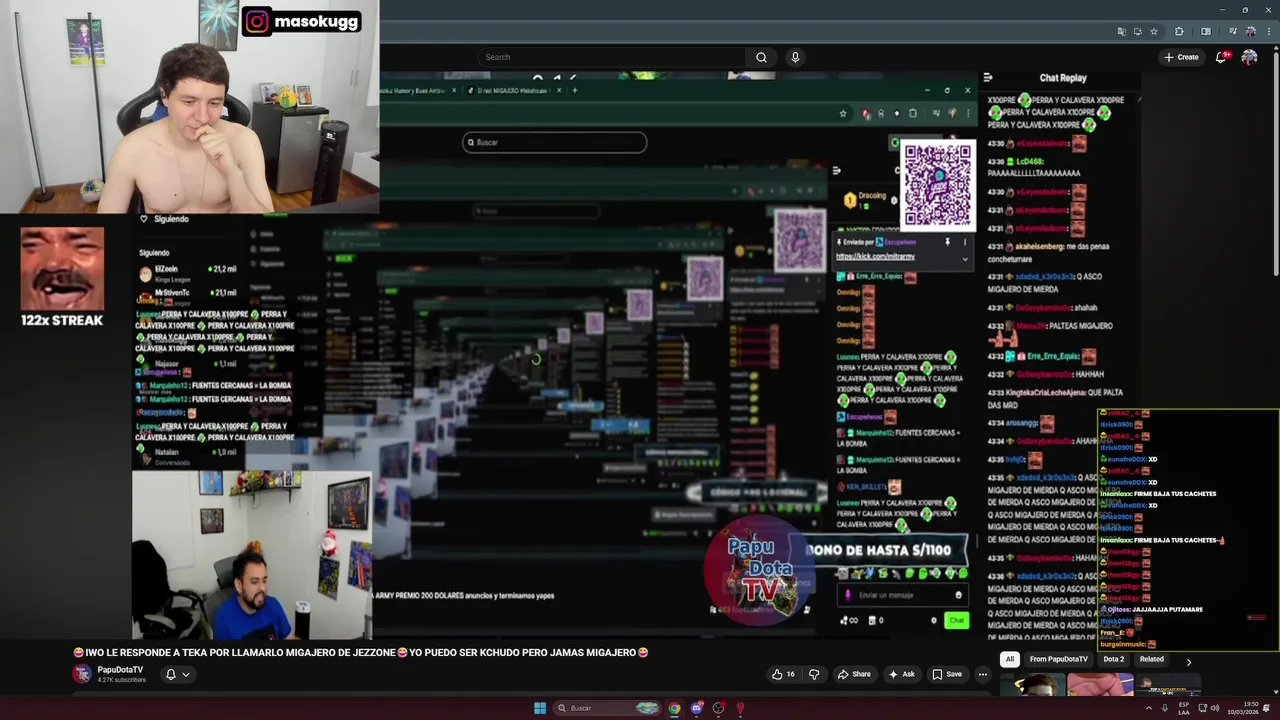Image resolution: width=1280 pixels, height=720 pixels.
Task: Show hidden system tray icons chevron
Action: point(1148,708)
